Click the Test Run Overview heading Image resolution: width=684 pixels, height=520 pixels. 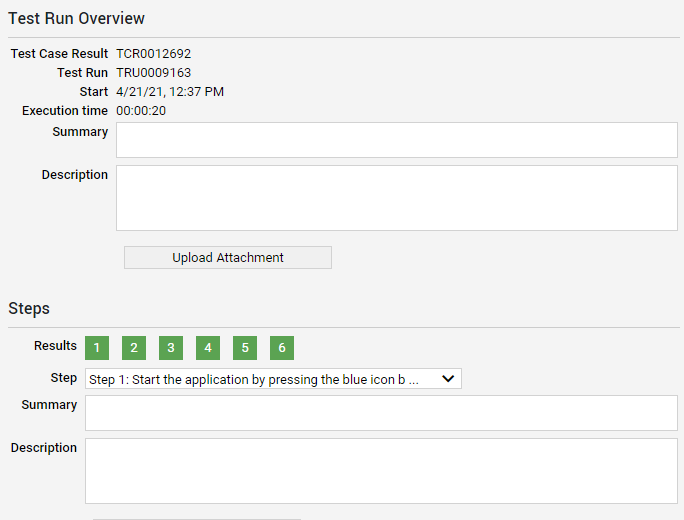click(77, 19)
